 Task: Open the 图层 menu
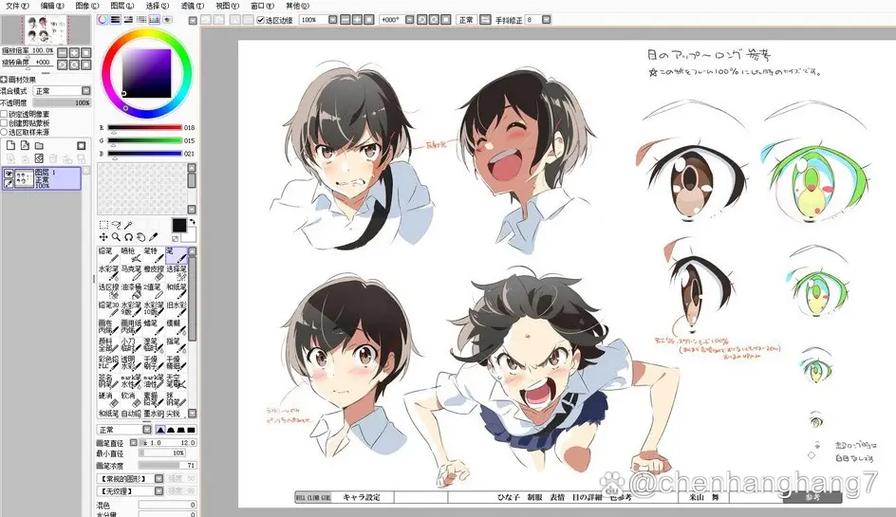pos(122,6)
